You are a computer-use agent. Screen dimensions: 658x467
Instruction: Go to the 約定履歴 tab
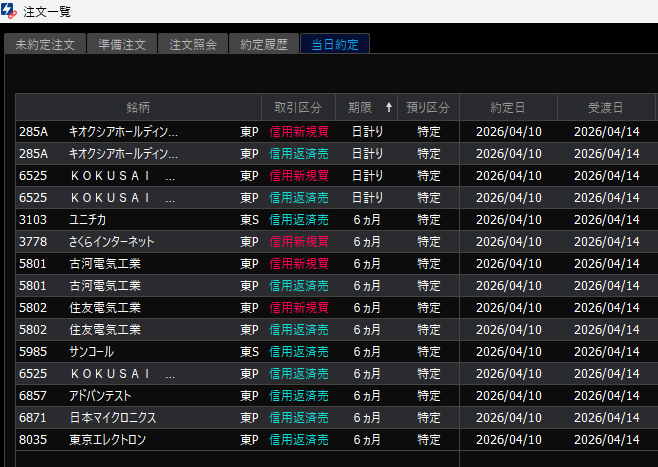coord(264,45)
